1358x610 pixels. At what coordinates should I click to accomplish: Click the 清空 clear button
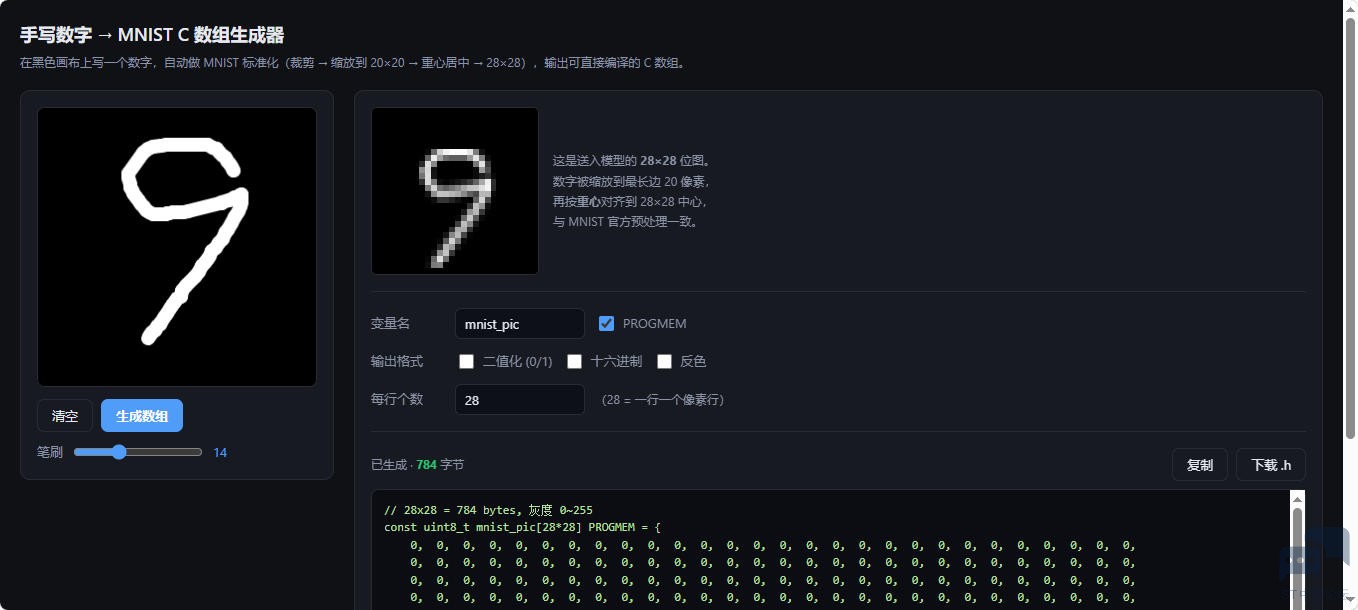click(x=65, y=416)
